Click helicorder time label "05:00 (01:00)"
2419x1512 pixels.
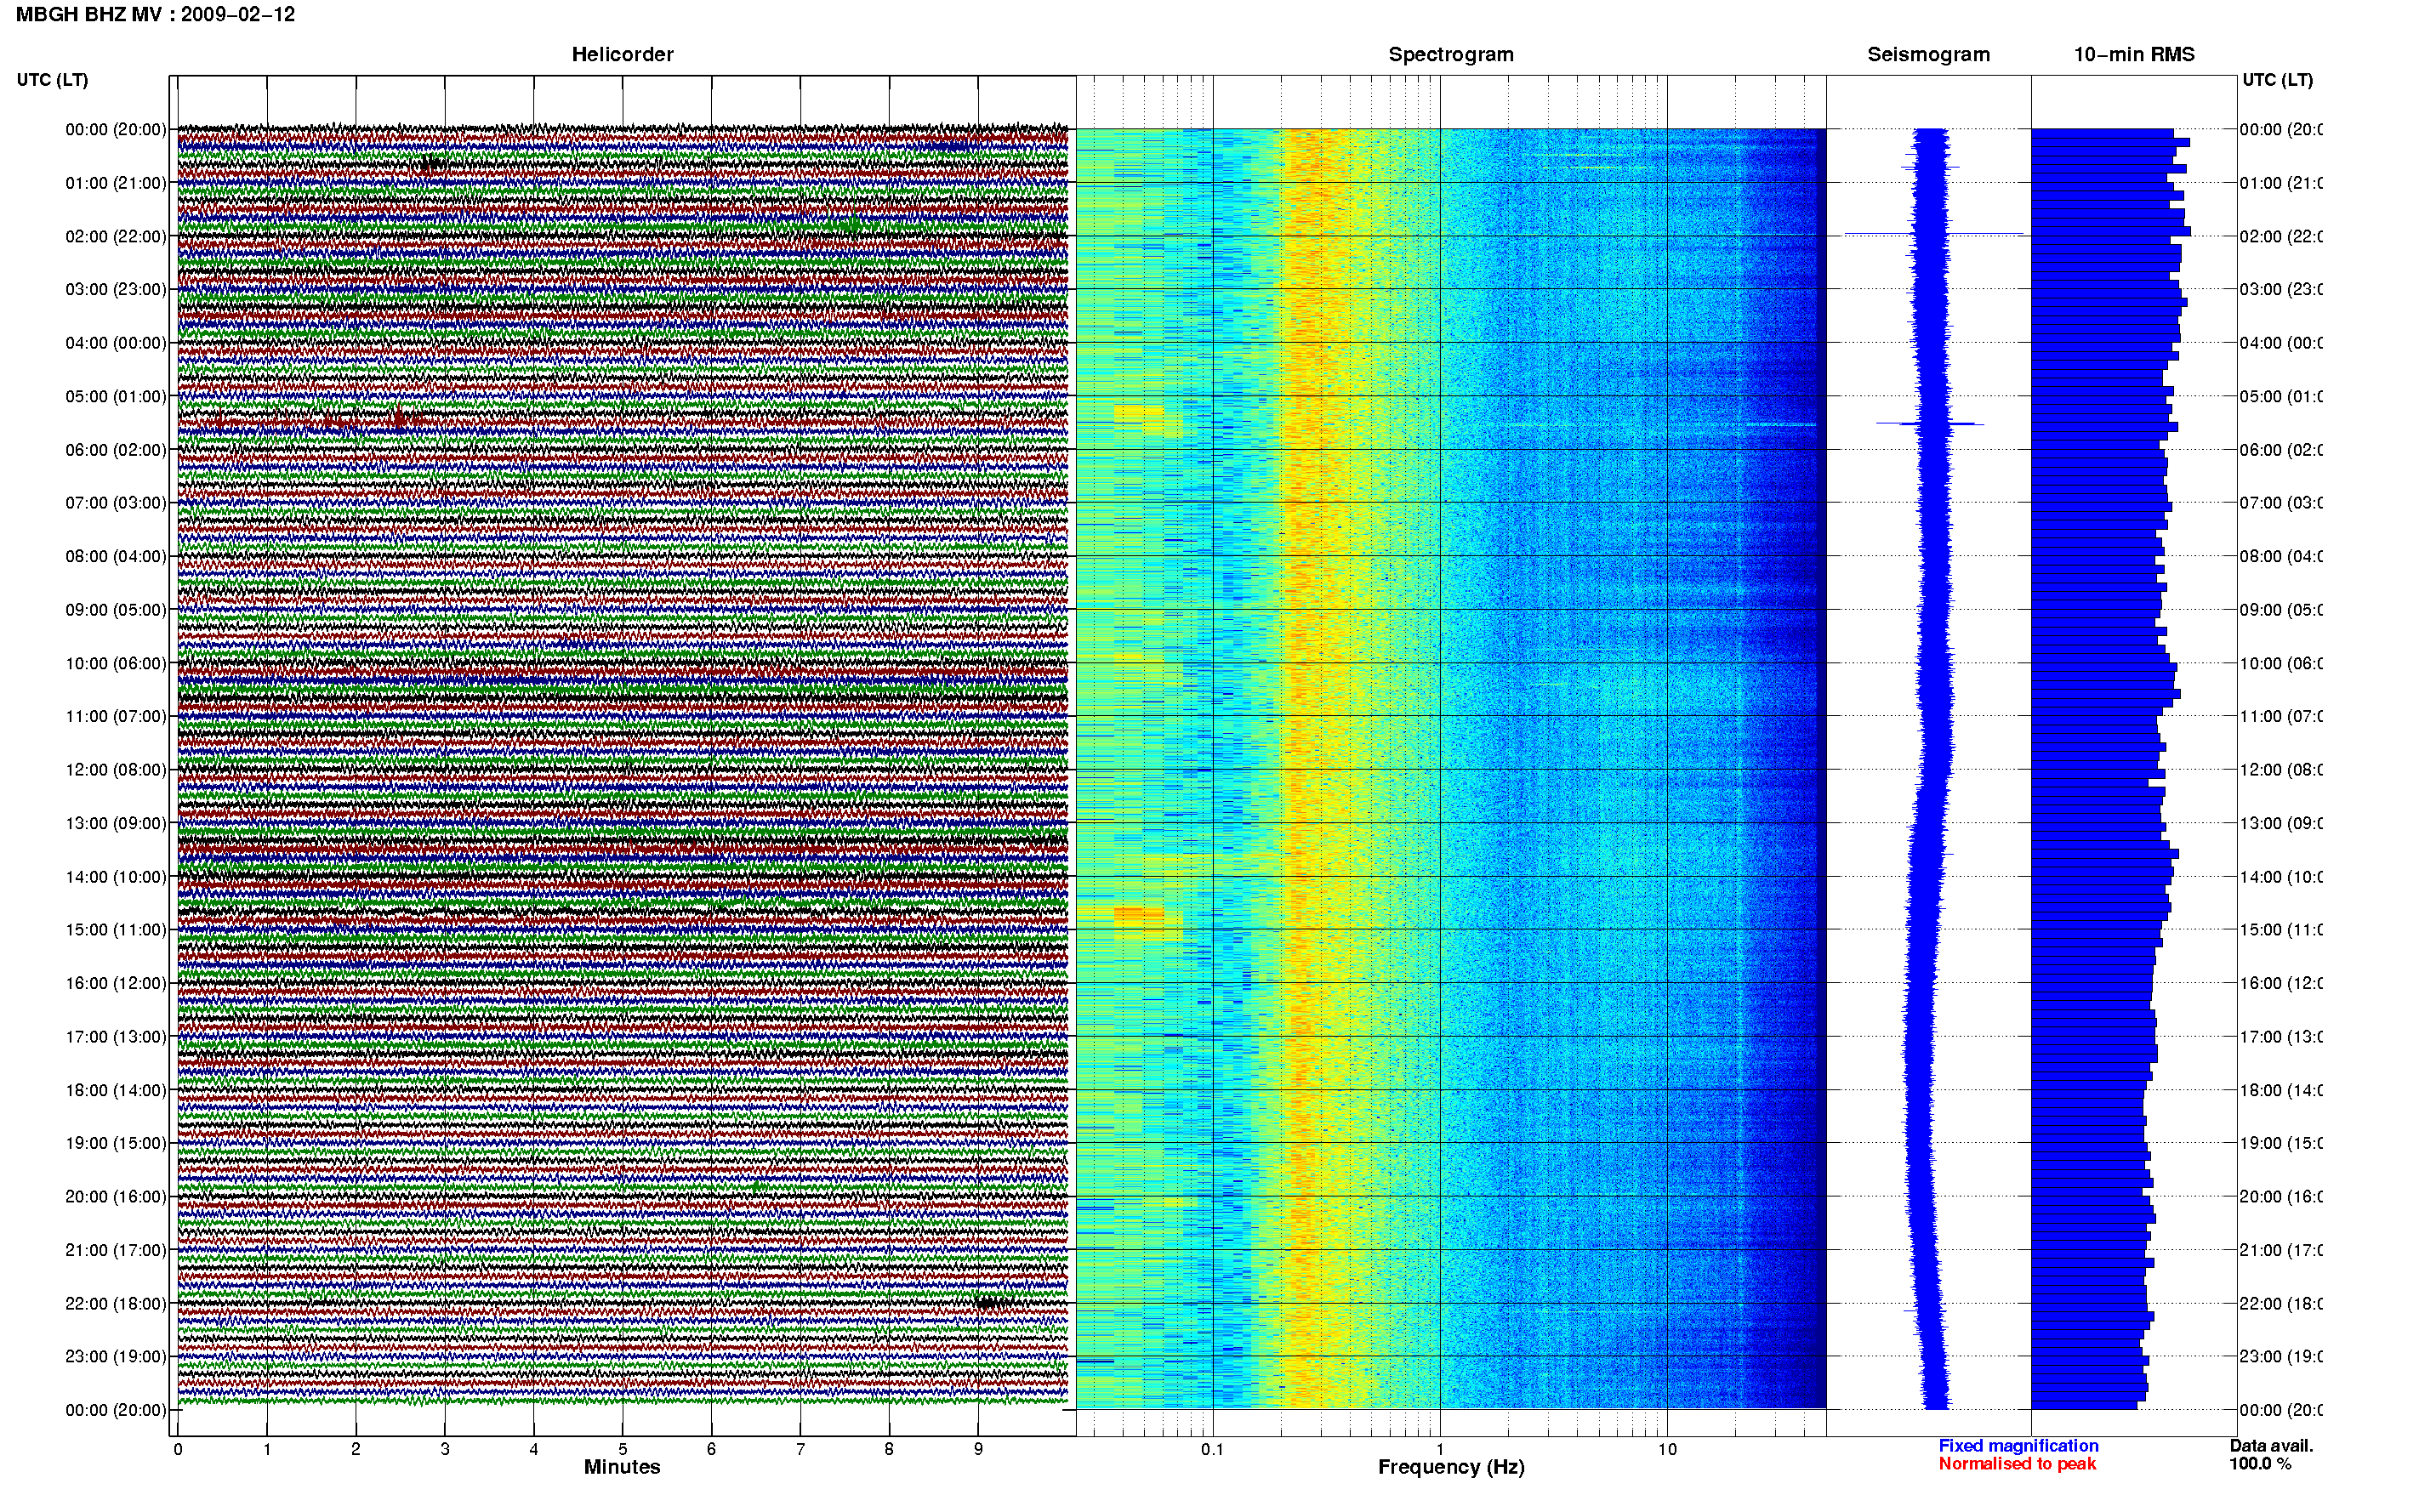[116, 396]
